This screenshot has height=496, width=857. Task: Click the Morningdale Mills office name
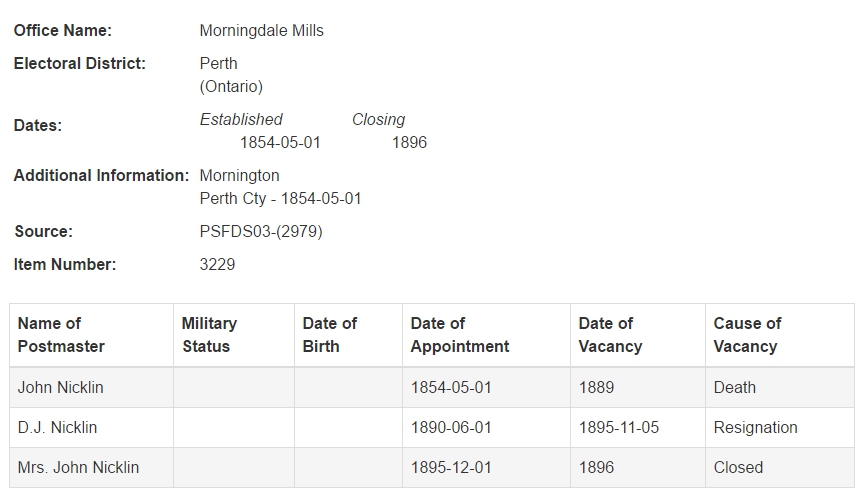[x=261, y=31]
